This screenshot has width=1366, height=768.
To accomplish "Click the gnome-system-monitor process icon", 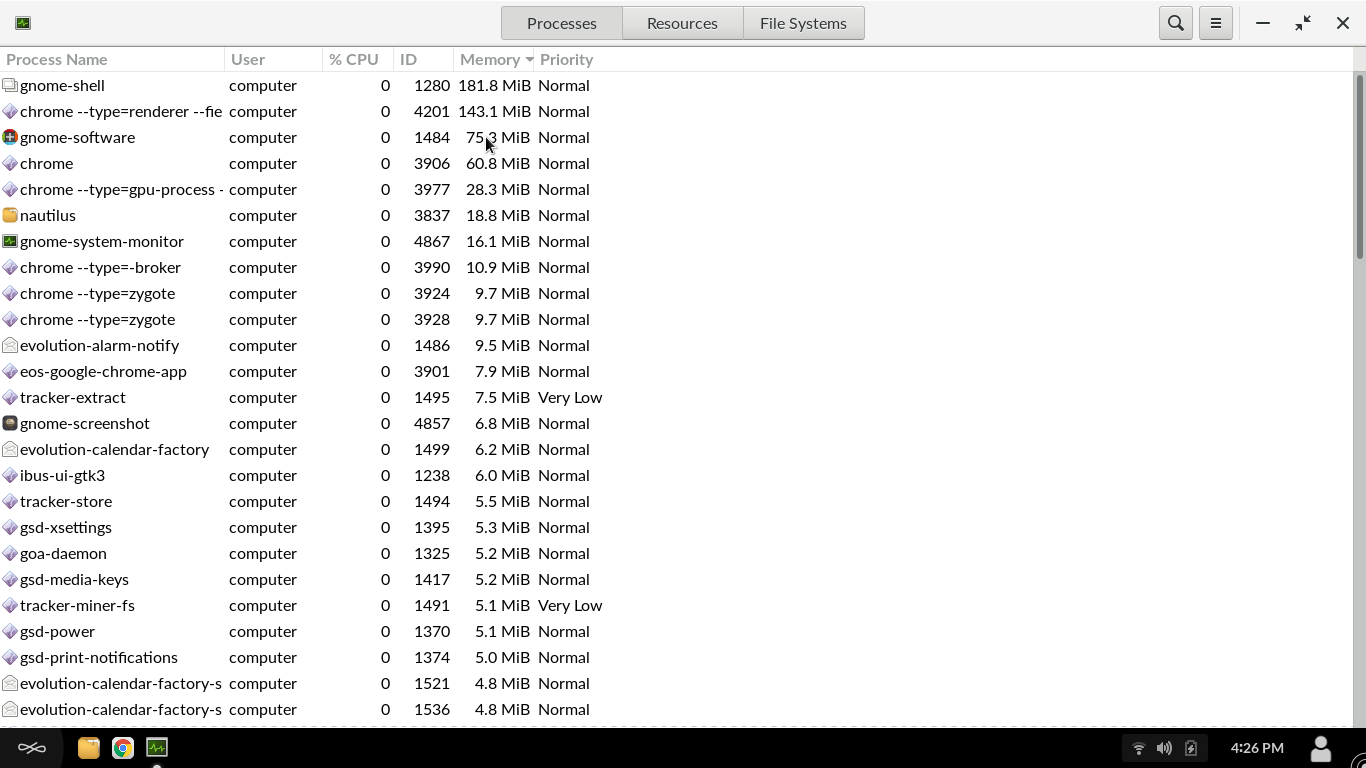I will coord(10,241).
